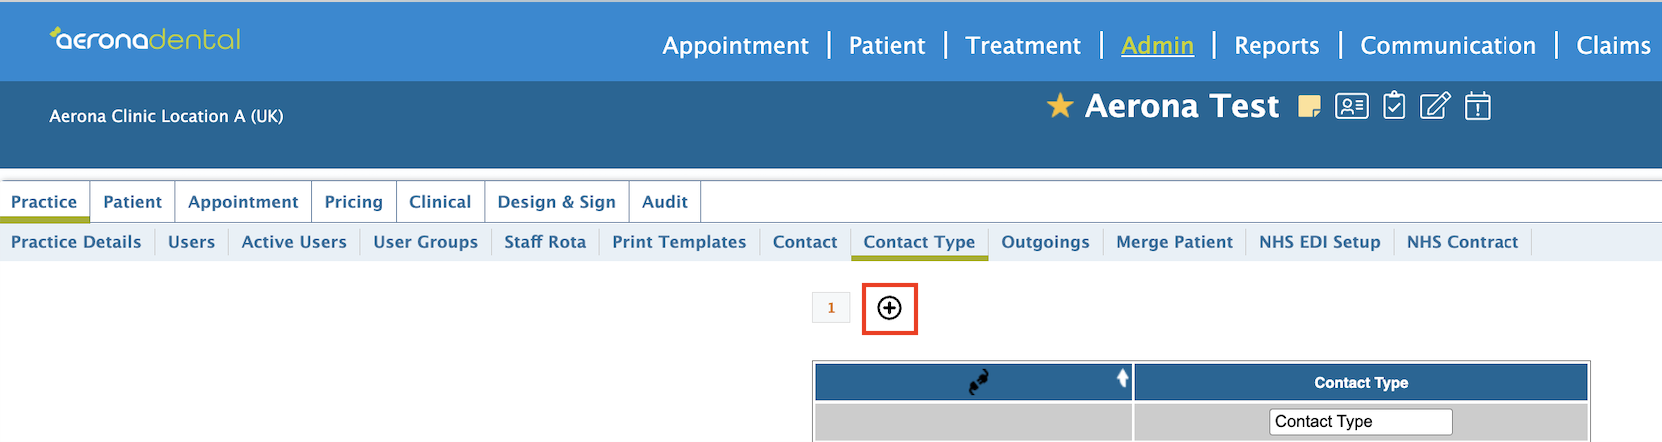Image resolution: width=1662 pixels, height=442 pixels.
Task: Open the calendar alert icon
Action: pos(1478,105)
